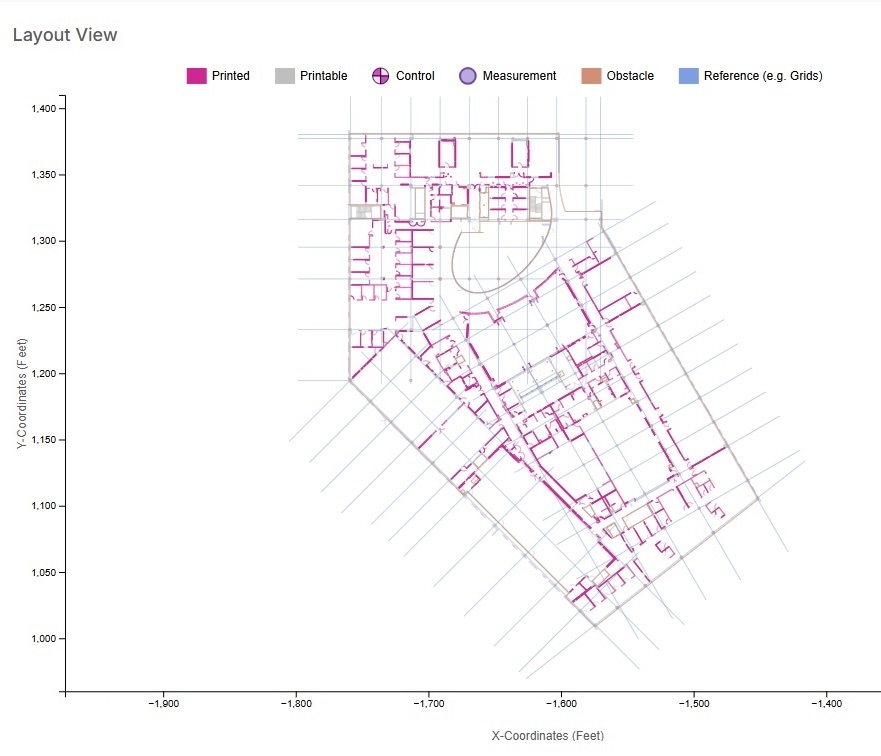The width and height of the screenshot is (881, 756).
Task: Click the 1,150 y-axis tick label
Action: 44,440
